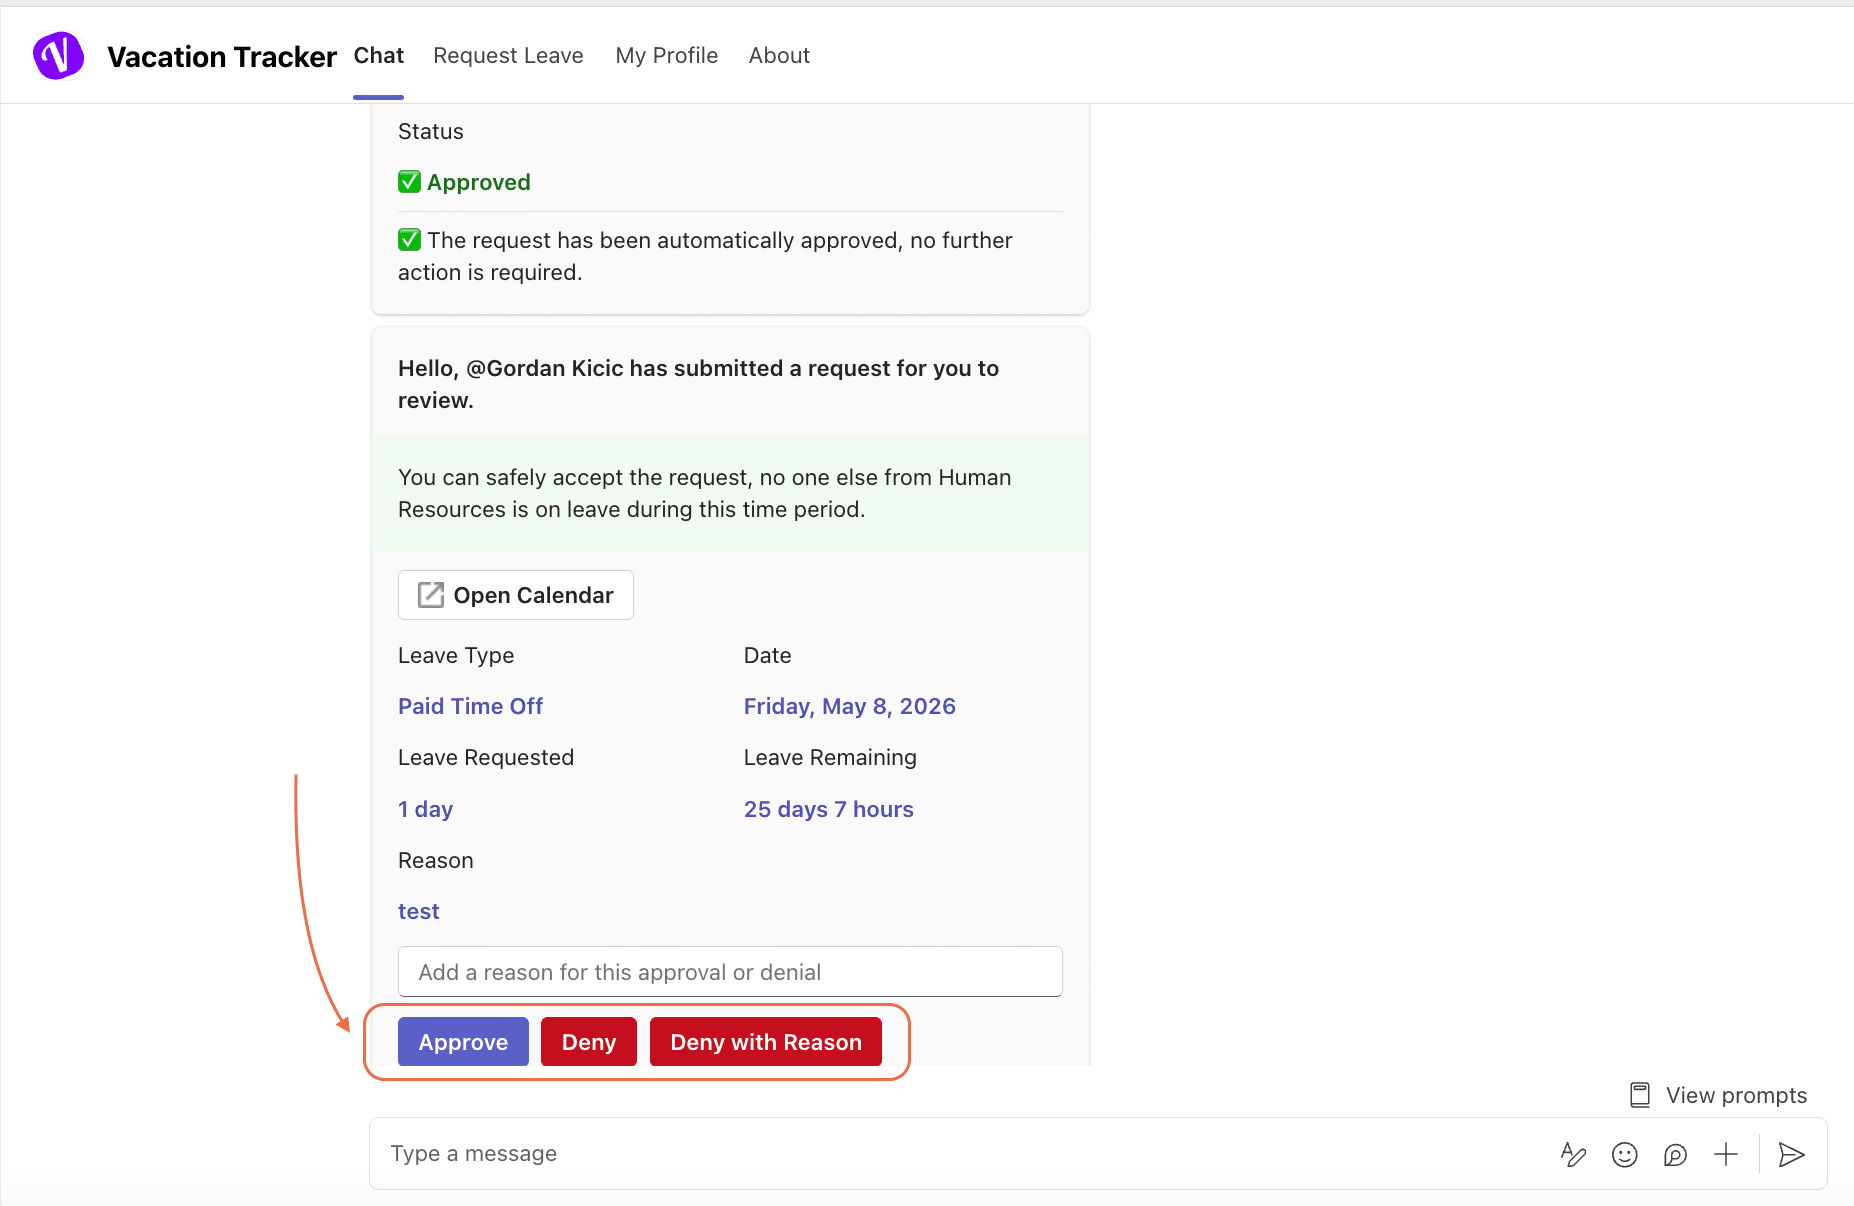Open the About tab
This screenshot has height=1206, width=1854.
[779, 56]
